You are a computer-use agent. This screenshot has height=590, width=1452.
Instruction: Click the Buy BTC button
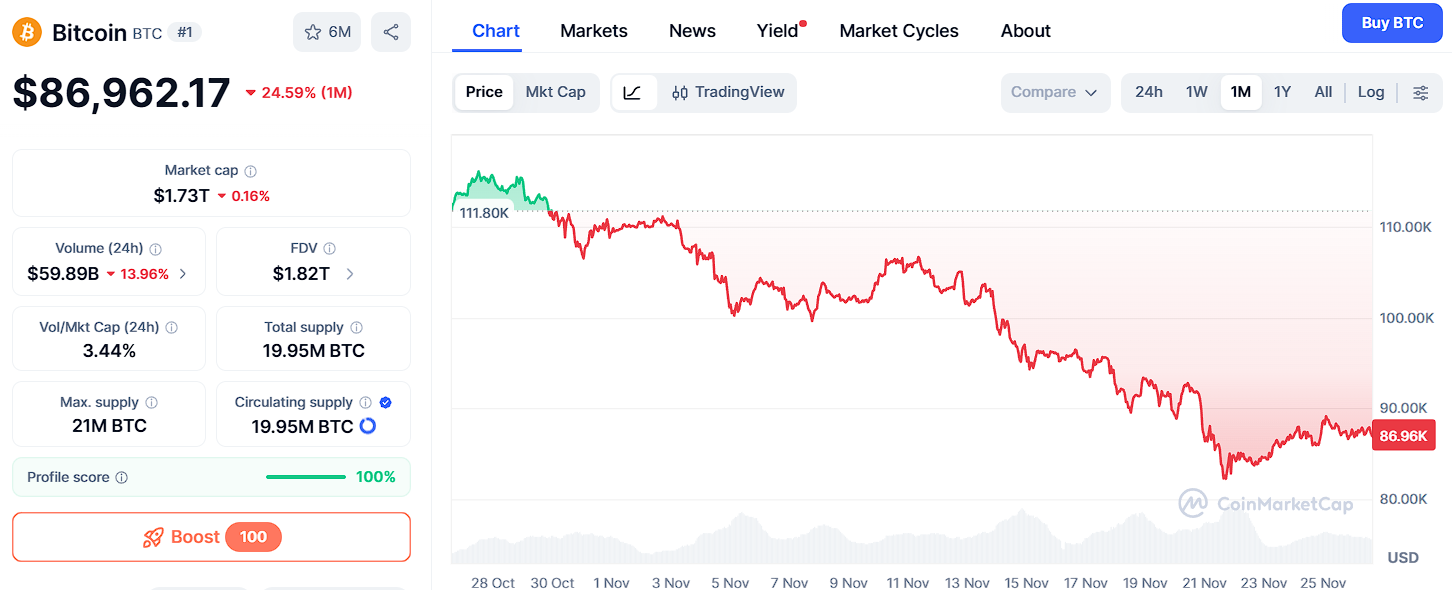1392,22
